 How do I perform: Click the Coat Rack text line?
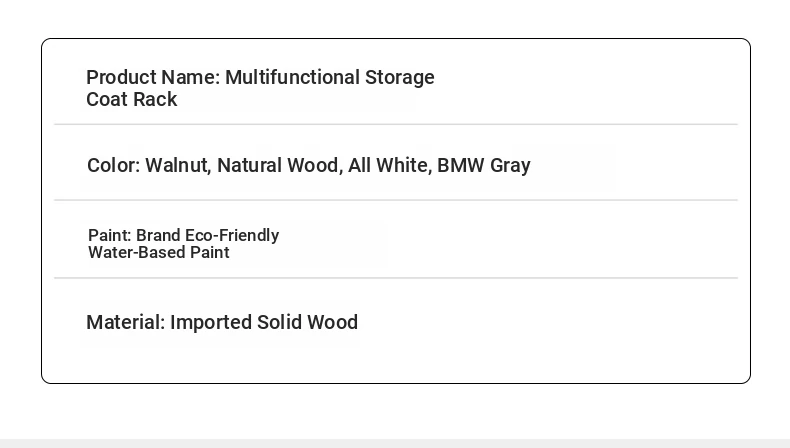131,99
